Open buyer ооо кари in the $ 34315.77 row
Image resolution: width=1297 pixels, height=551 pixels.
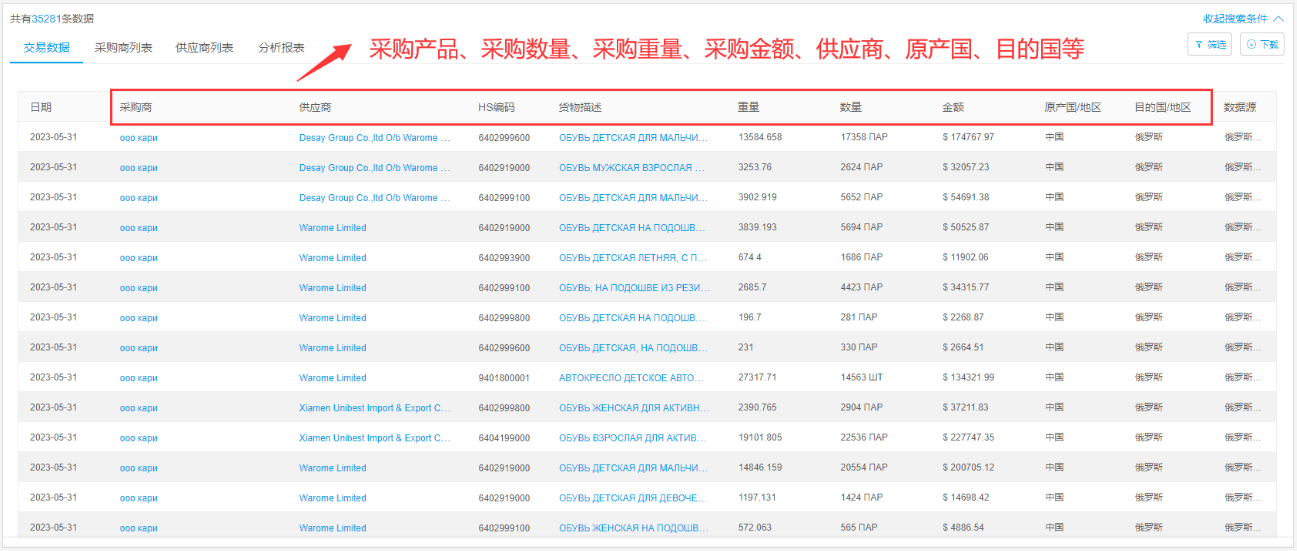[x=139, y=287]
